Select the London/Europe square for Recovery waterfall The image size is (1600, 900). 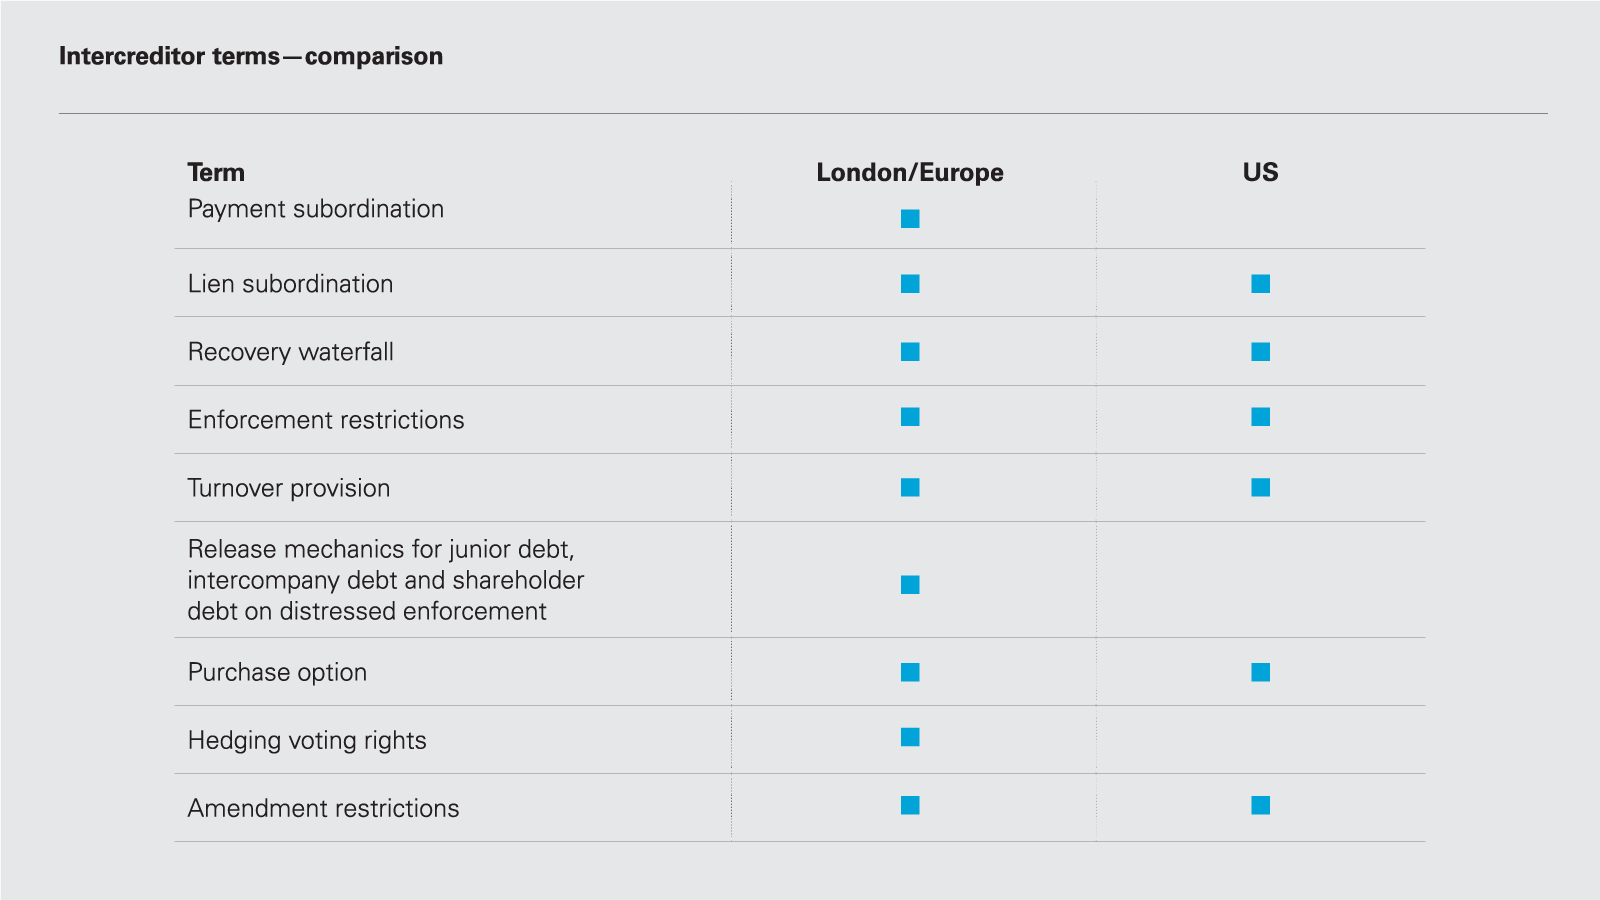(910, 352)
